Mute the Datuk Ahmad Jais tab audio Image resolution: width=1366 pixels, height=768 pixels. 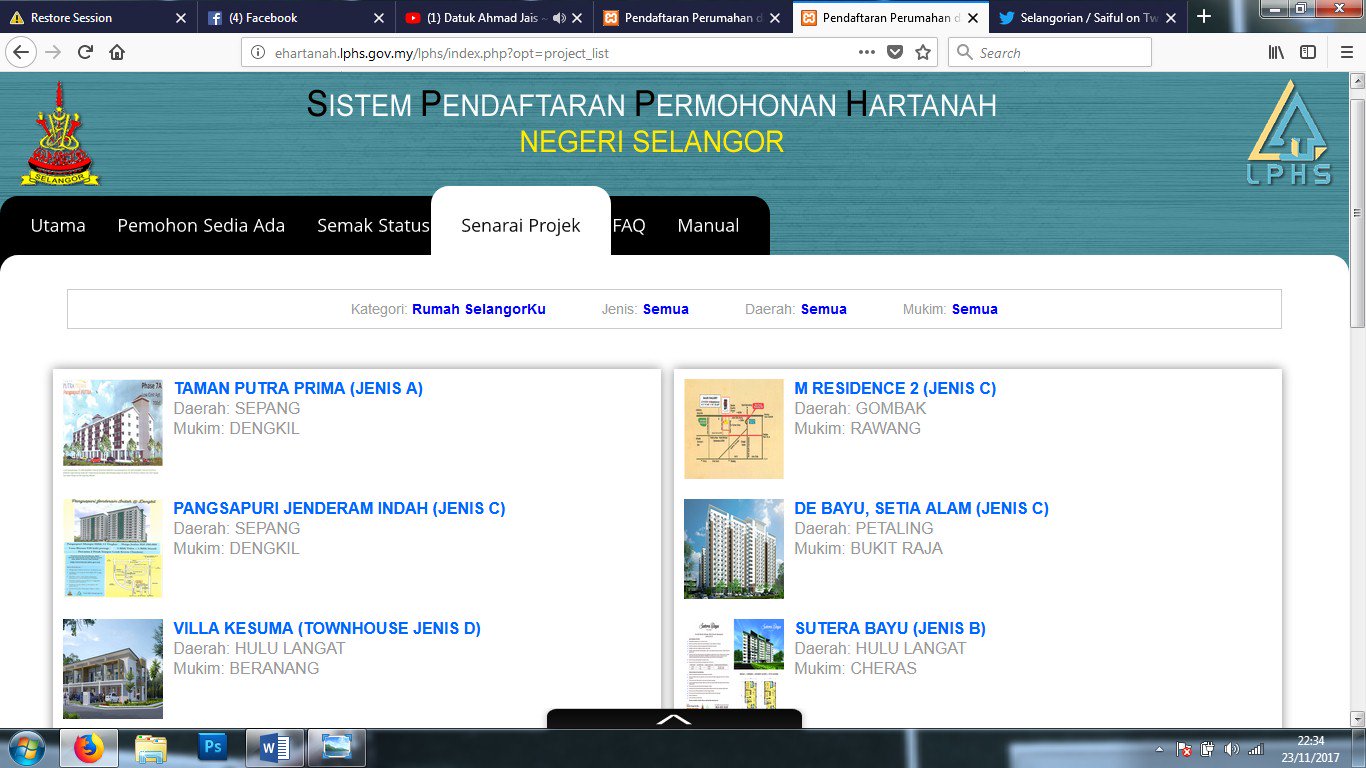click(558, 18)
